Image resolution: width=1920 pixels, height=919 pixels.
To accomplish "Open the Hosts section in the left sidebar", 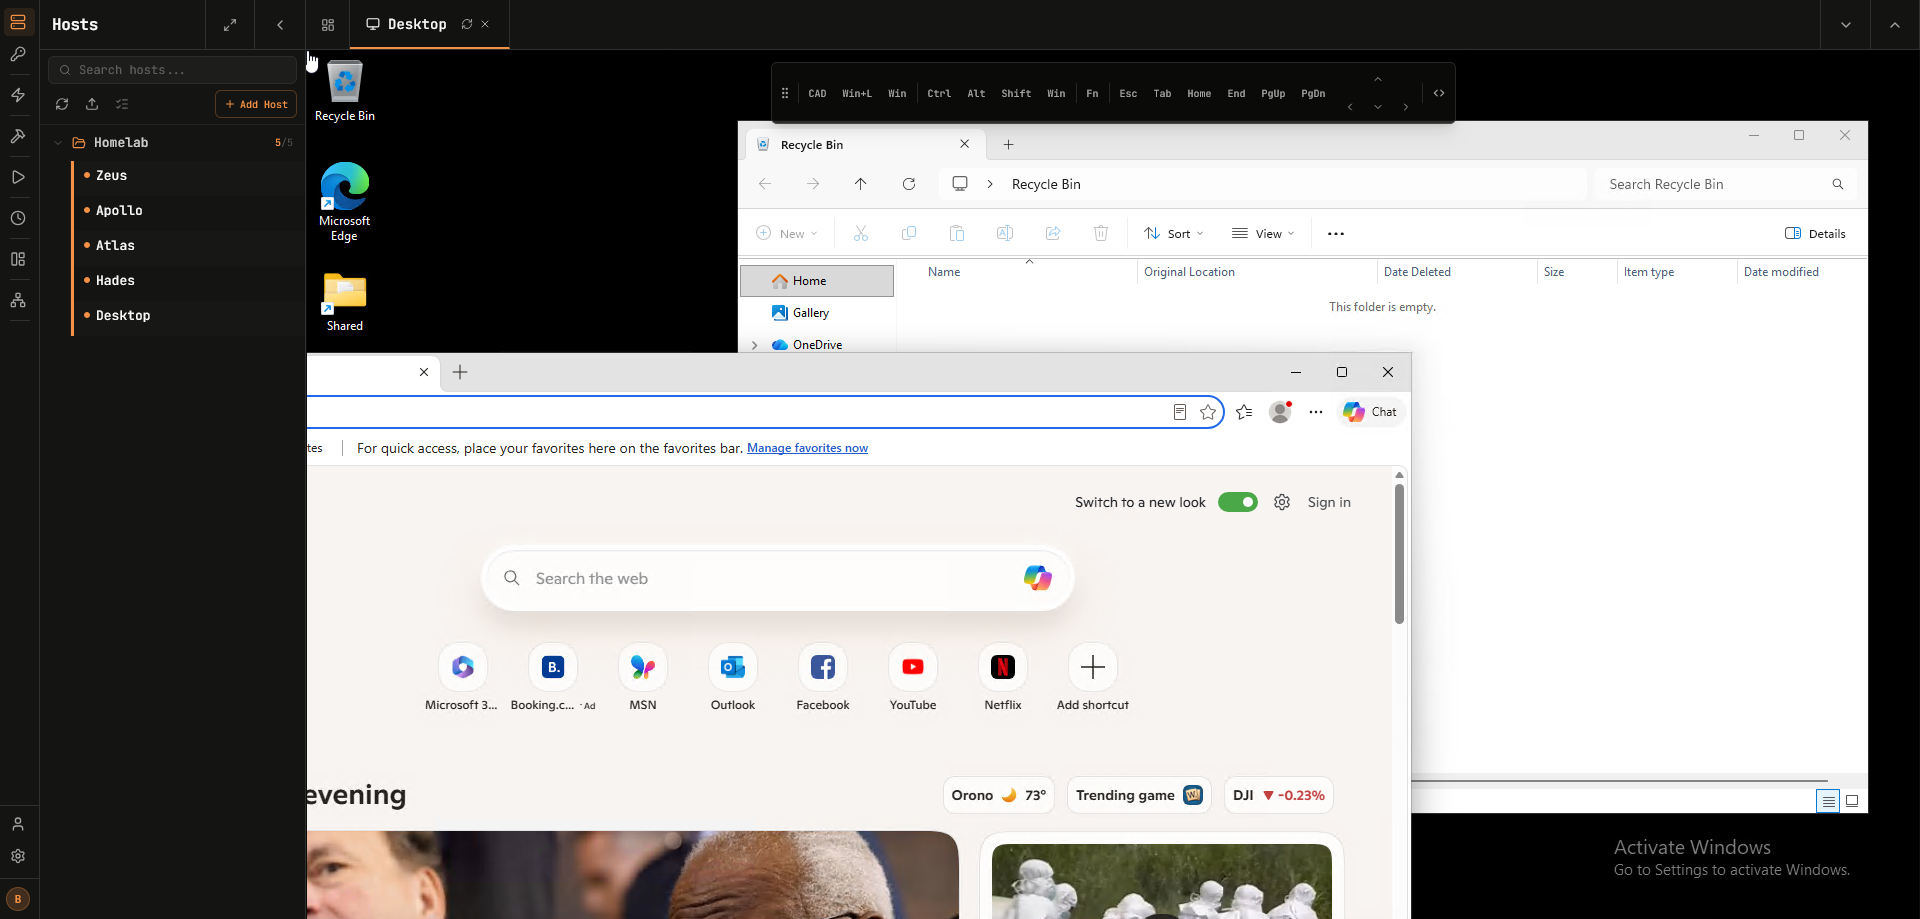I will click(x=18, y=22).
